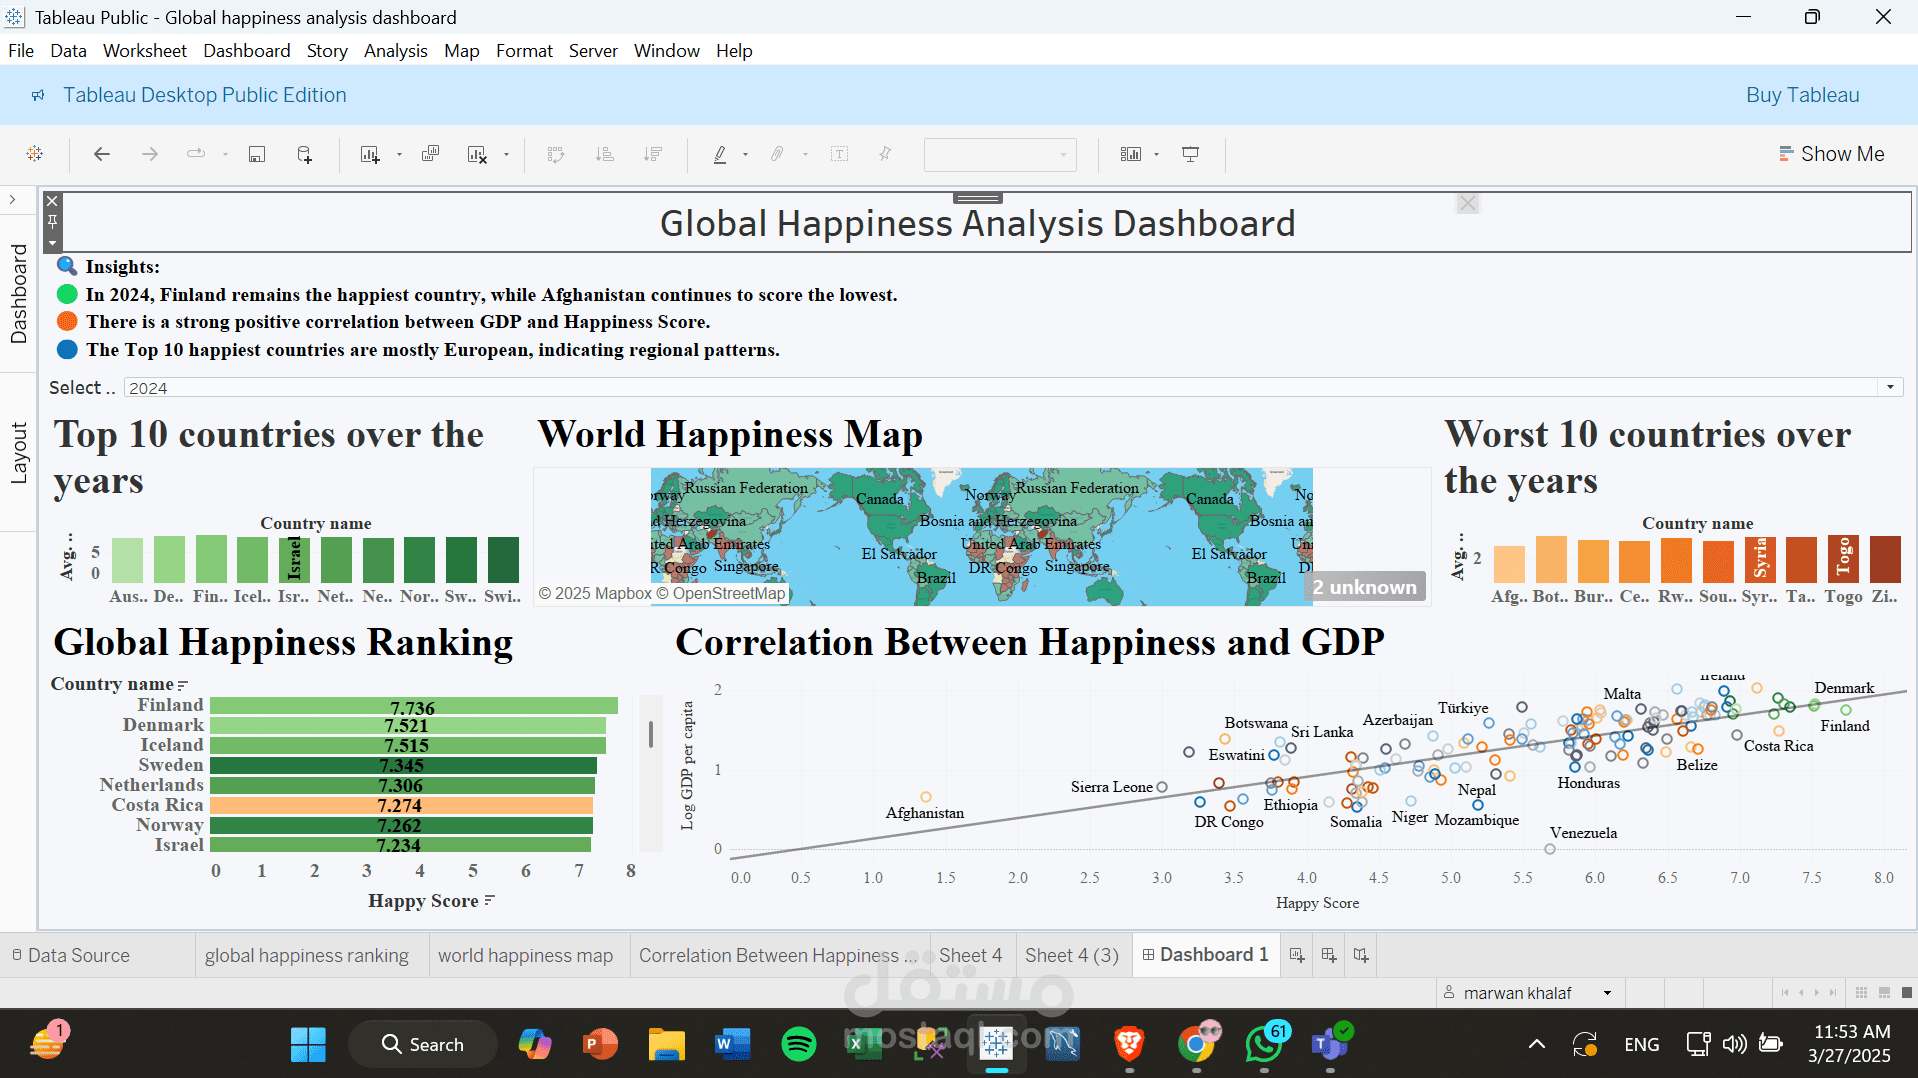Toggle Presentation Mode icon
1918x1078 pixels.
[1190, 154]
